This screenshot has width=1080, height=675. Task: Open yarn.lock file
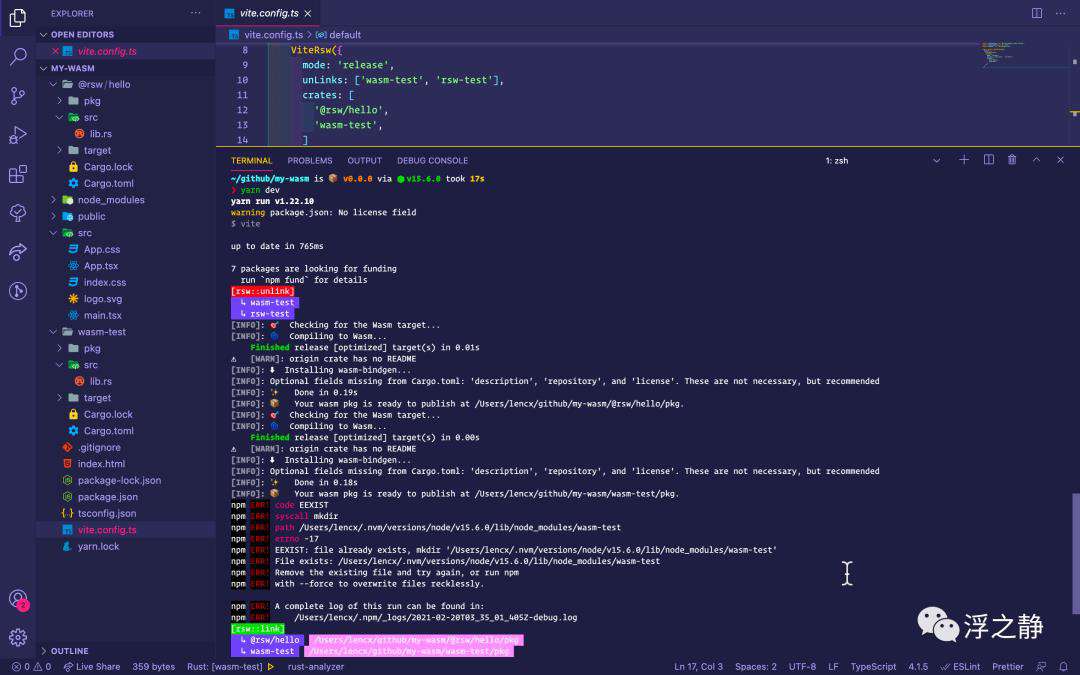coord(98,547)
